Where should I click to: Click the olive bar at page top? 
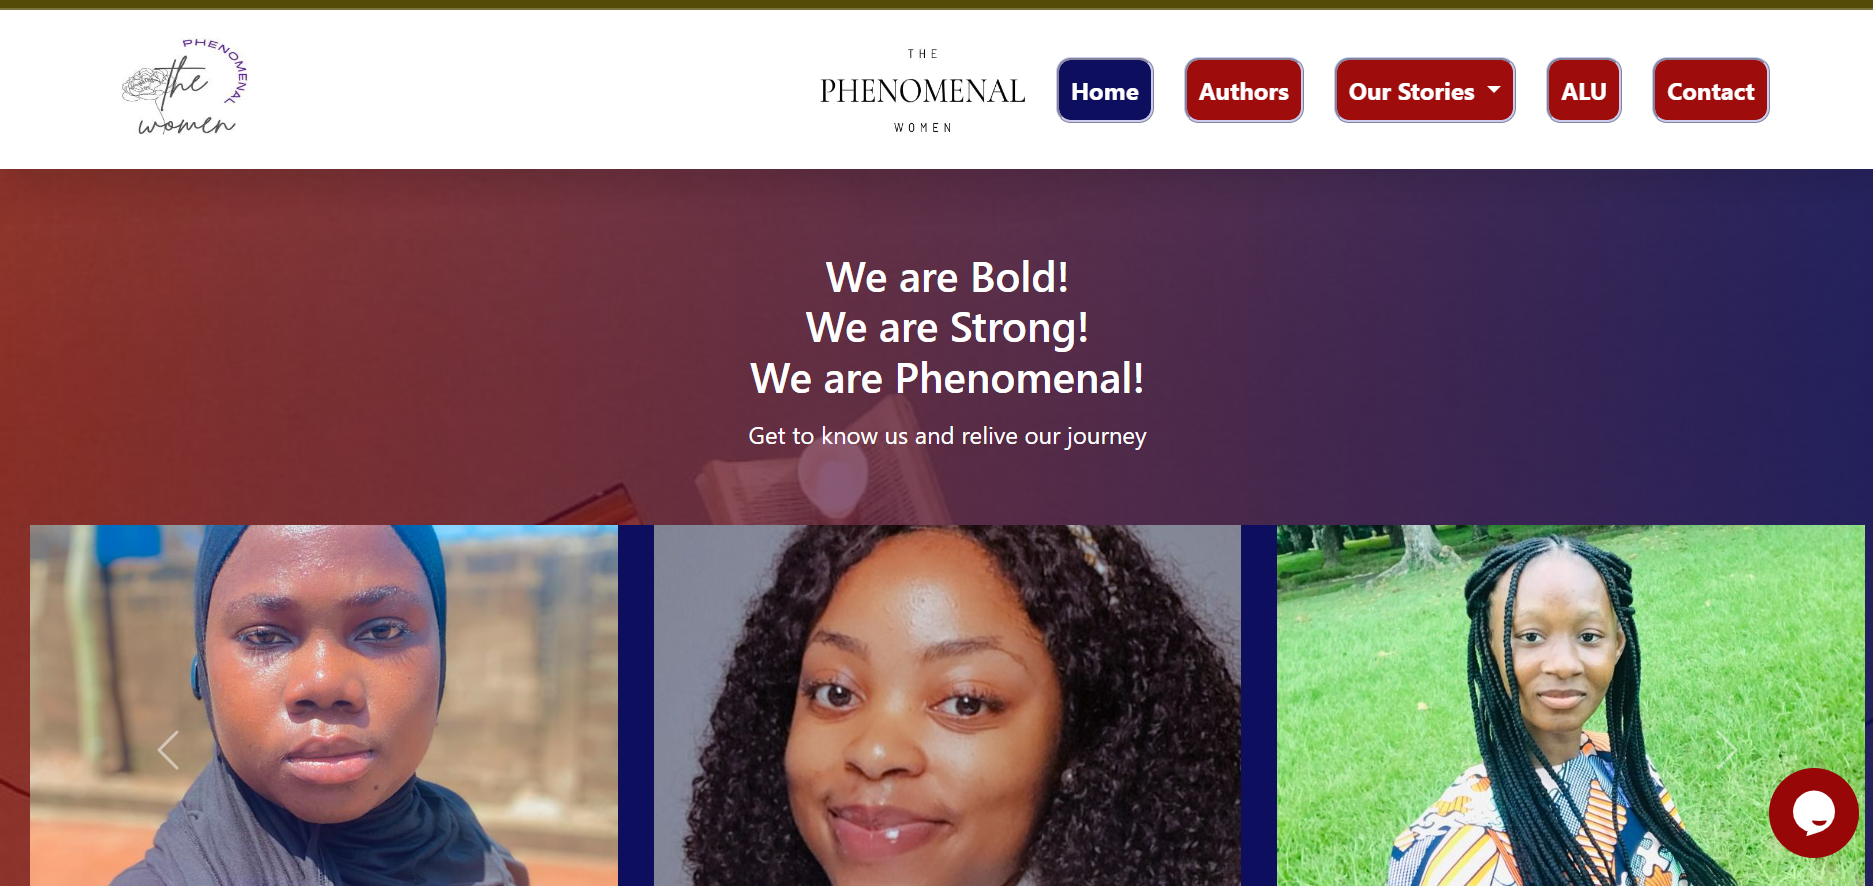pyautogui.click(x=936, y=4)
